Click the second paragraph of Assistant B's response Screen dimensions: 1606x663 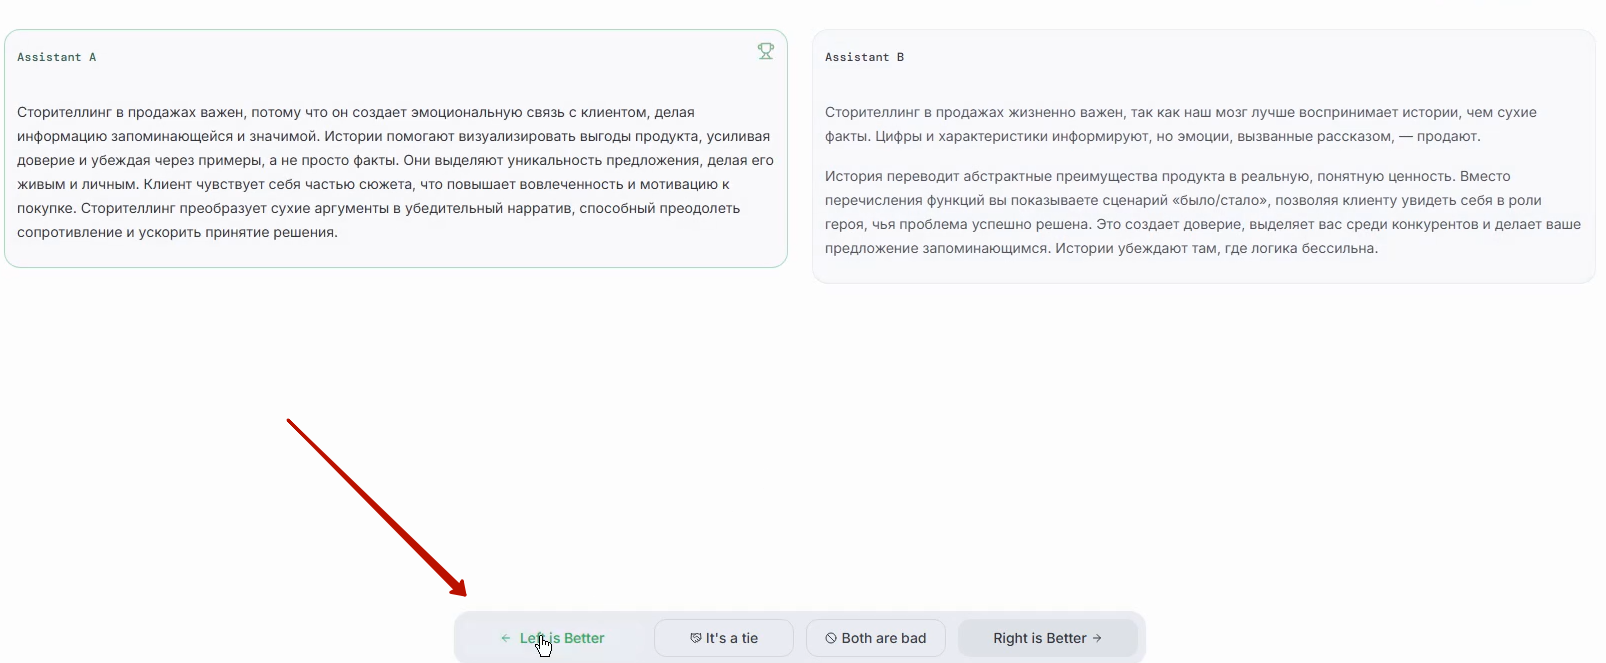(1200, 212)
